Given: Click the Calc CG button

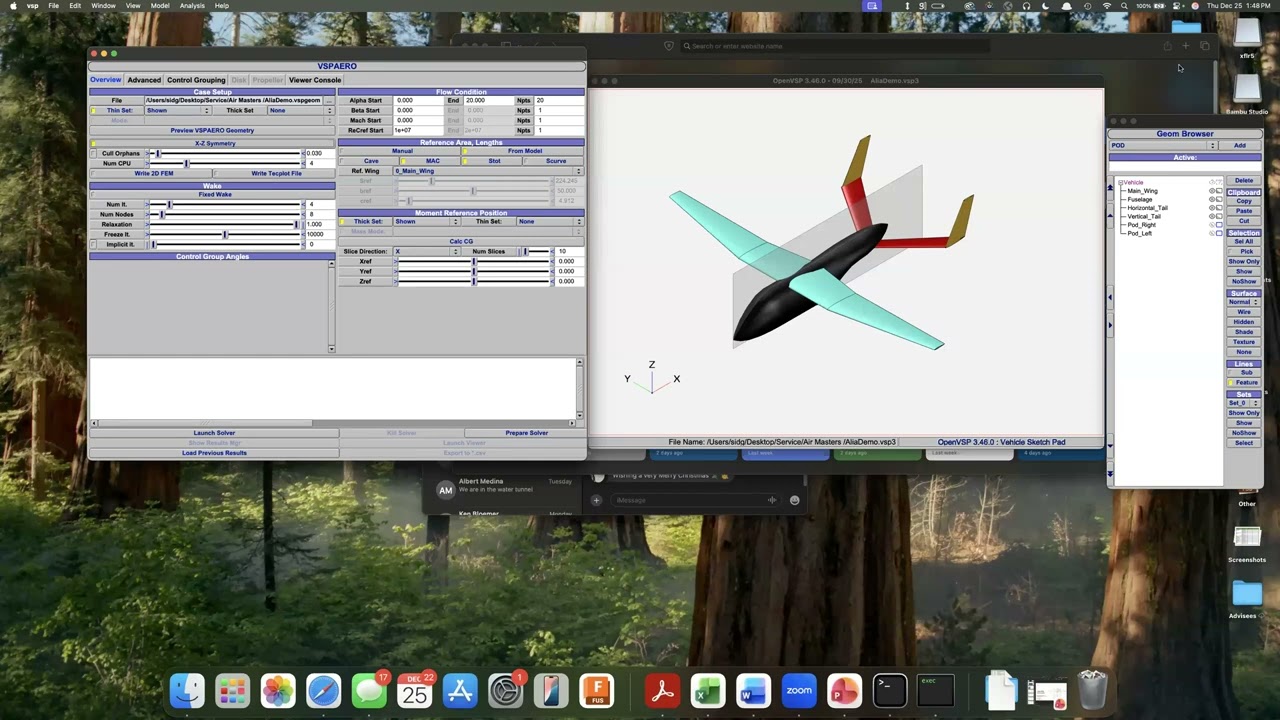Looking at the screenshot, I should (x=461, y=241).
